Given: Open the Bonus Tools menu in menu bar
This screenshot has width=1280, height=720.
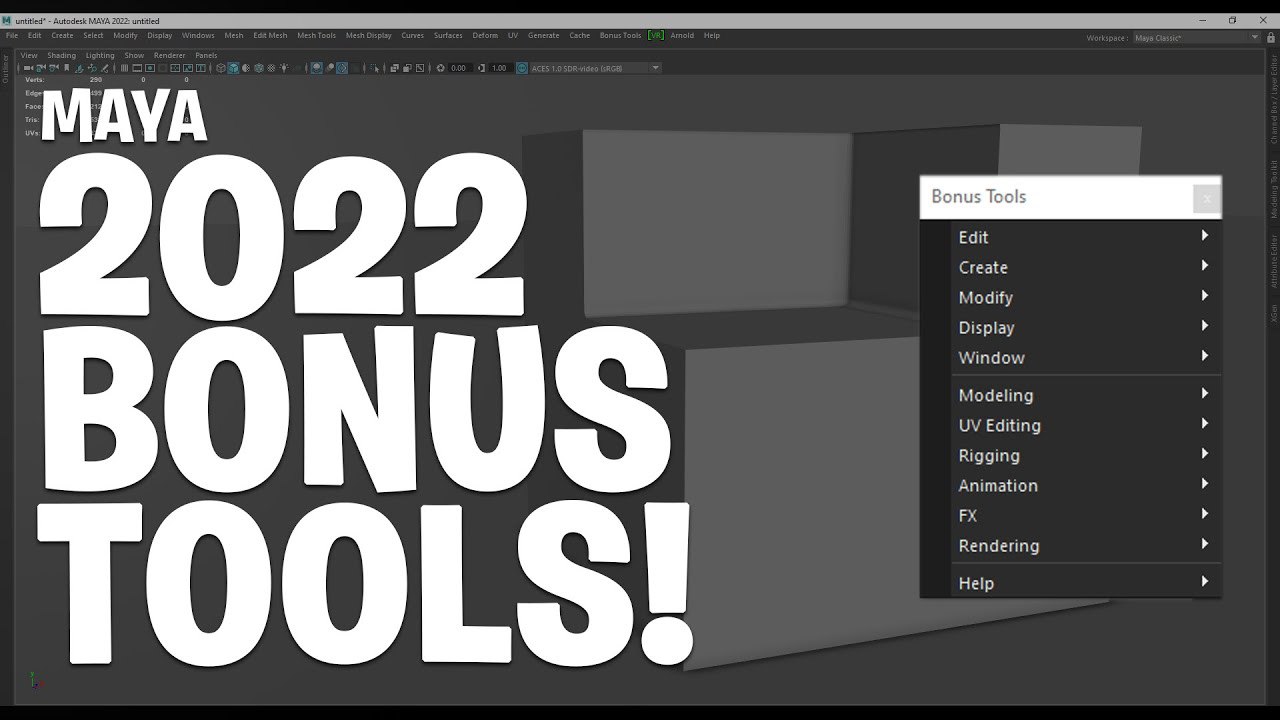Looking at the screenshot, I should [x=620, y=35].
